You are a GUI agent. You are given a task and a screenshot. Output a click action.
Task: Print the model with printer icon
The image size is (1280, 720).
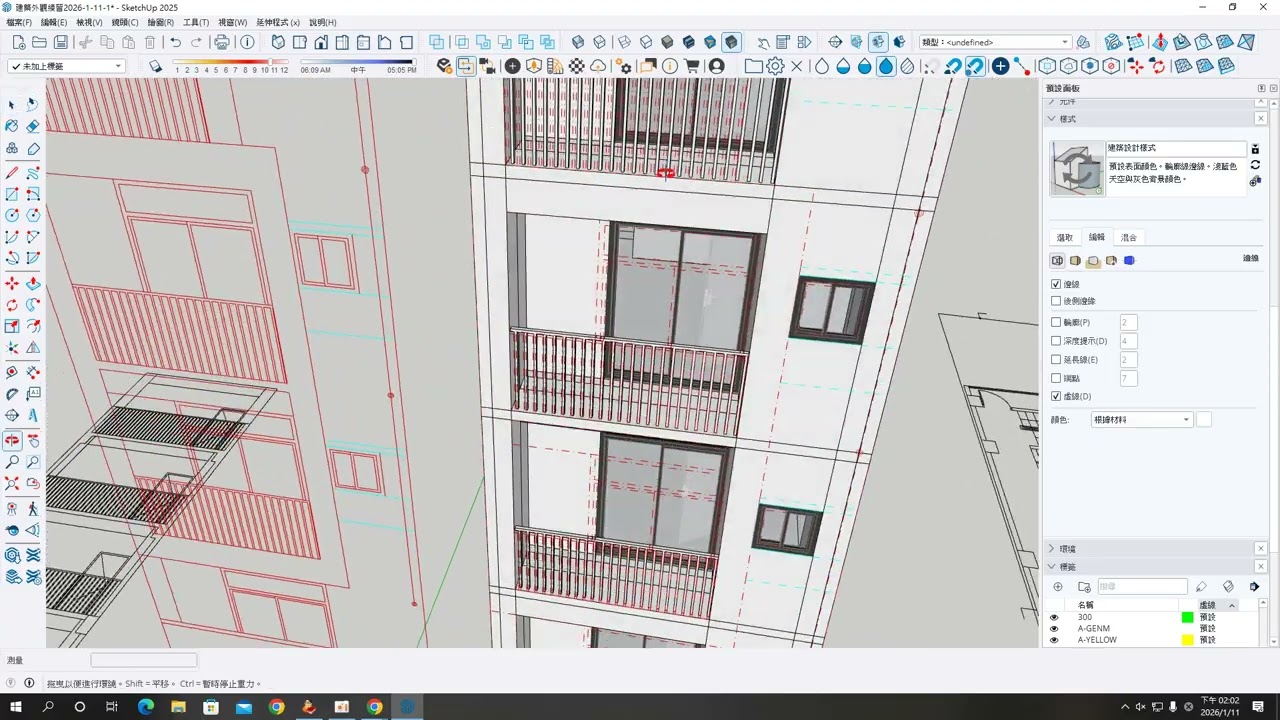pos(222,42)
